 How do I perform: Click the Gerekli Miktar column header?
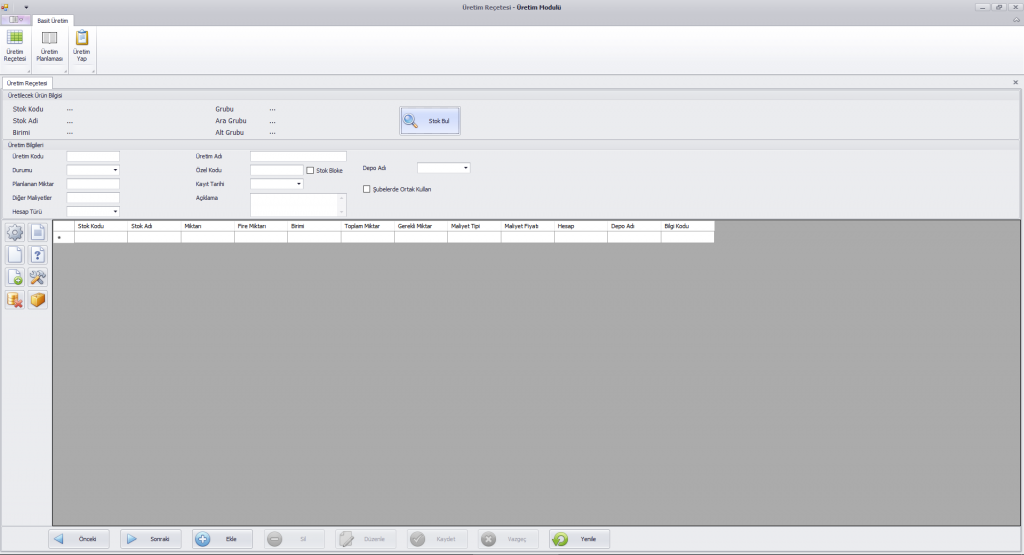point(421,226)
